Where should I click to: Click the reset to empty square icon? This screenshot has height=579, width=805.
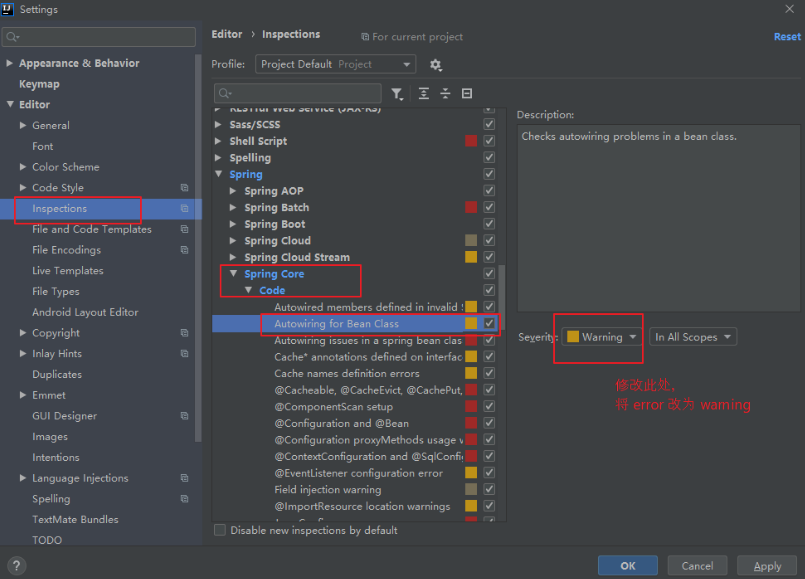pyautogui.click(x=467, y=93)
